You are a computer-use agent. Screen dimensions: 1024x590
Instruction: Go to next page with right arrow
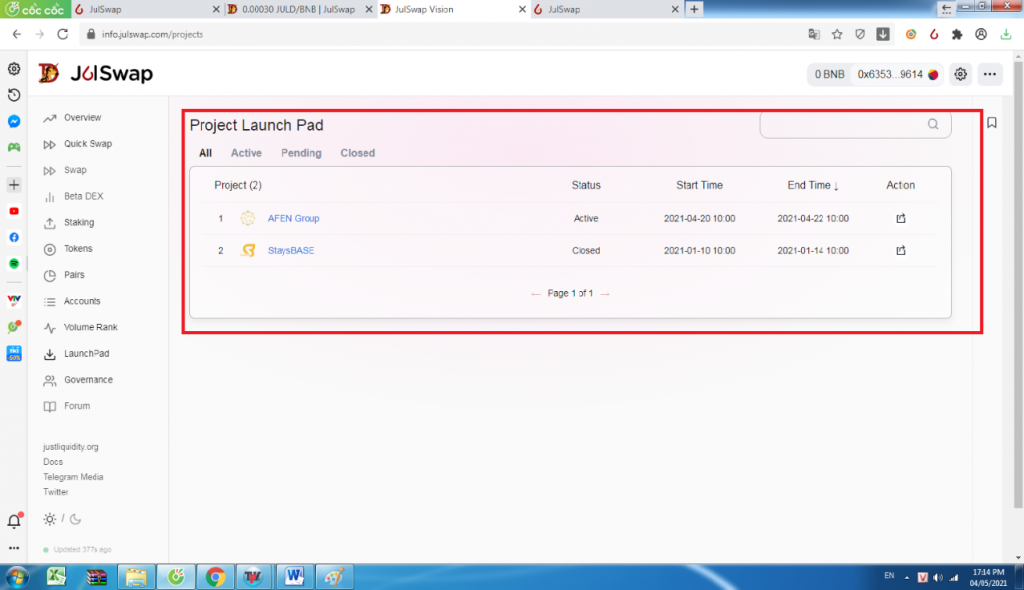(x=605, y=293)
